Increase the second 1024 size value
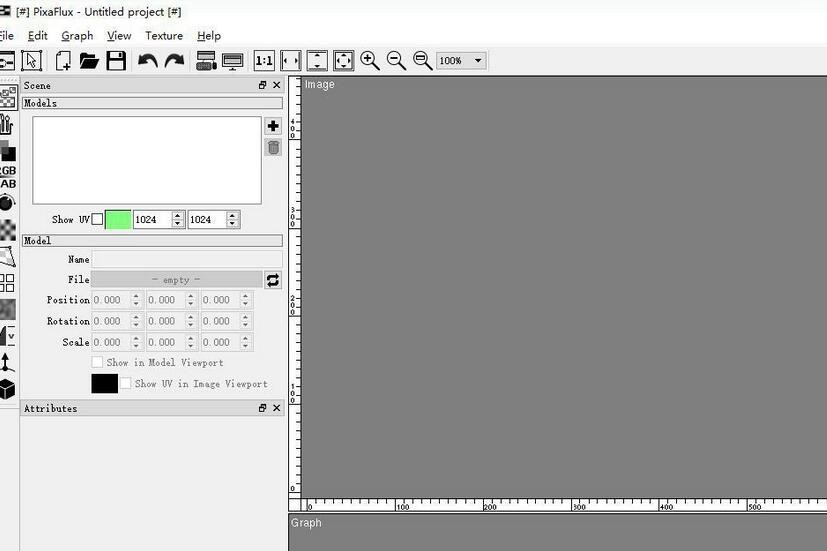The height and width of the screenshot is (551, 827). pyautogui.click(x=233, y=215)
